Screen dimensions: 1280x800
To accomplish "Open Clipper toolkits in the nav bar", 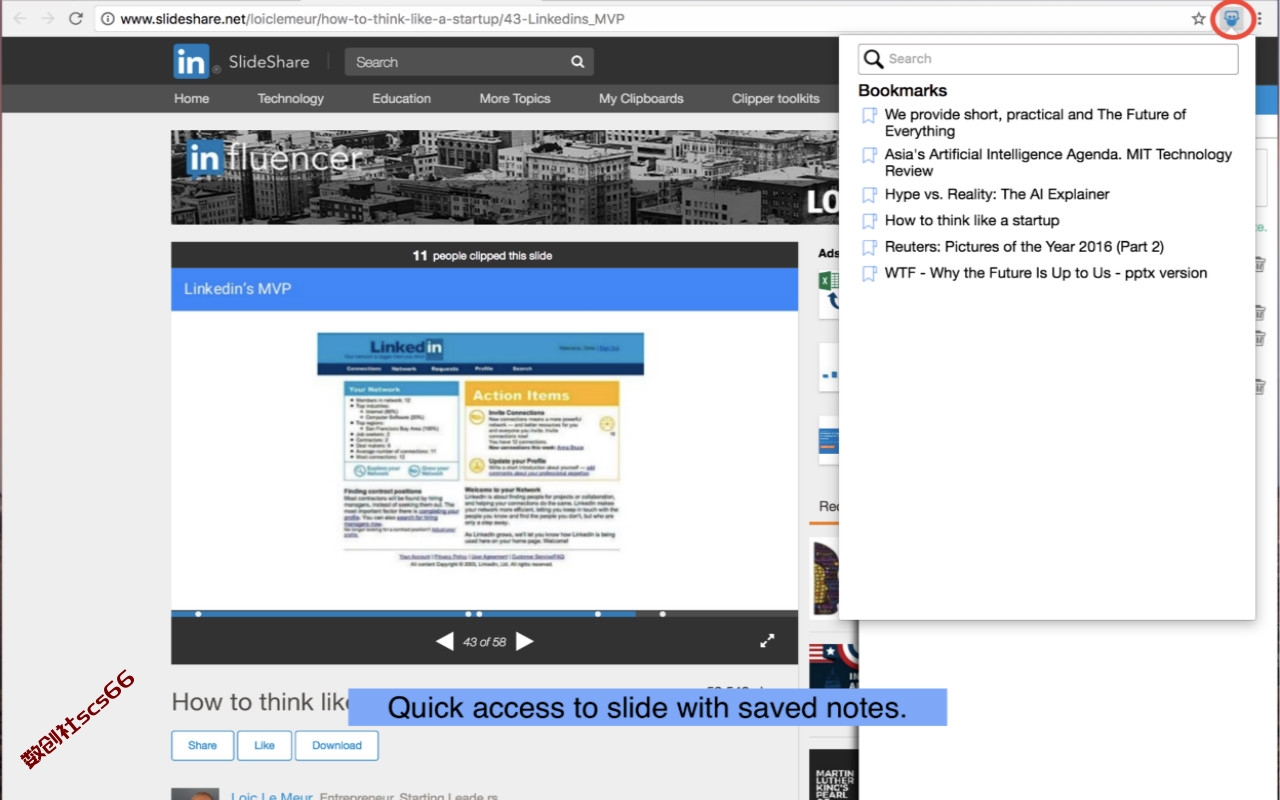I will click(x=776, y=98).
